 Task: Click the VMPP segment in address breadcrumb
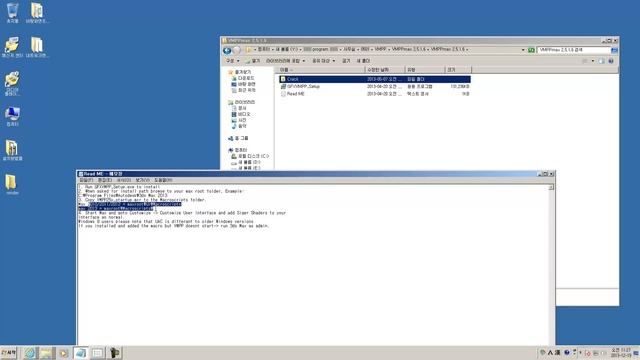coord(380,49)
